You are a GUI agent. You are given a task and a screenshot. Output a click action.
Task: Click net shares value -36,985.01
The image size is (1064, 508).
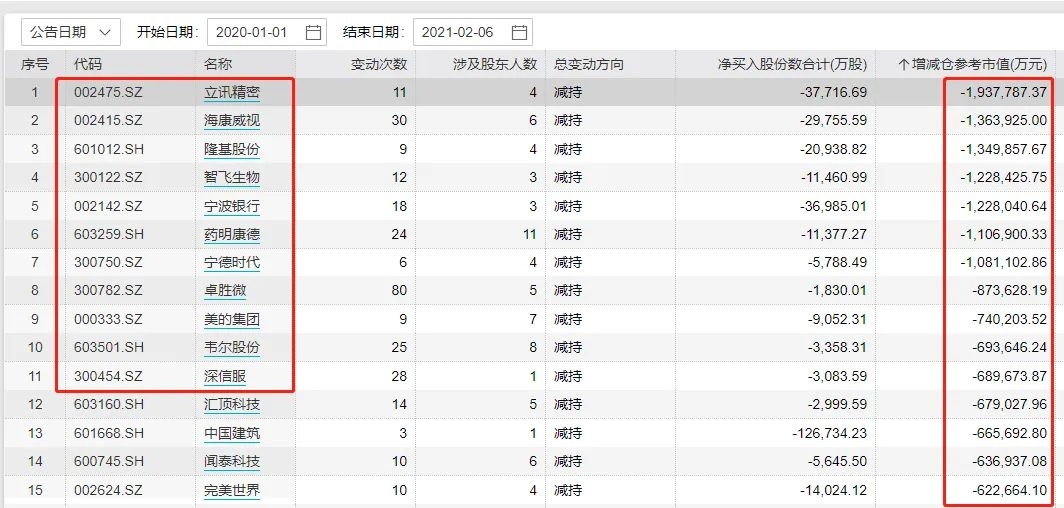(834, 206)
